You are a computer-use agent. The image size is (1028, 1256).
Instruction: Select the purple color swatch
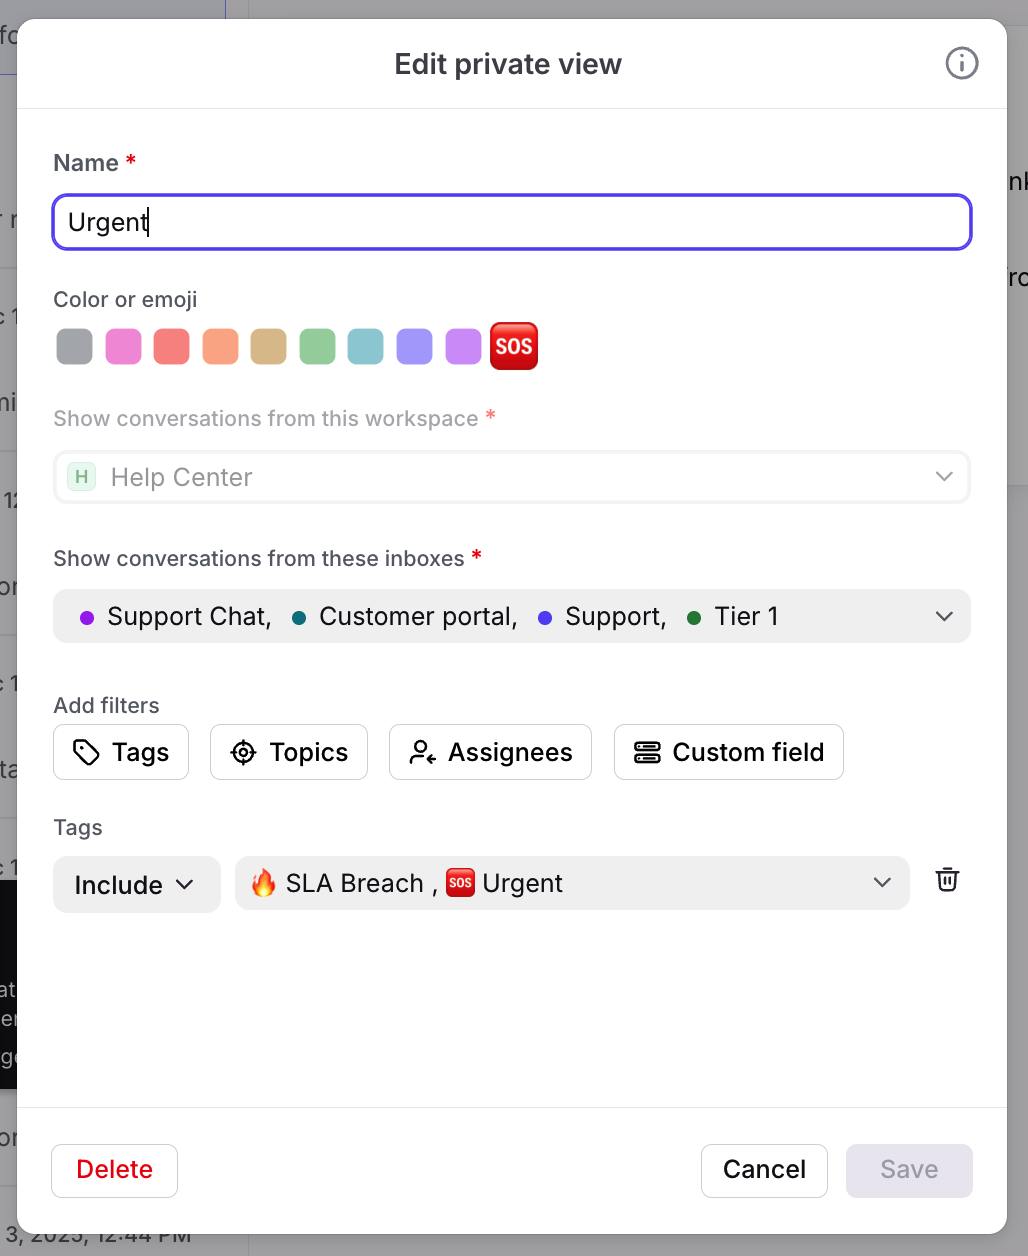pyautogui.click(x=463, y=347)
